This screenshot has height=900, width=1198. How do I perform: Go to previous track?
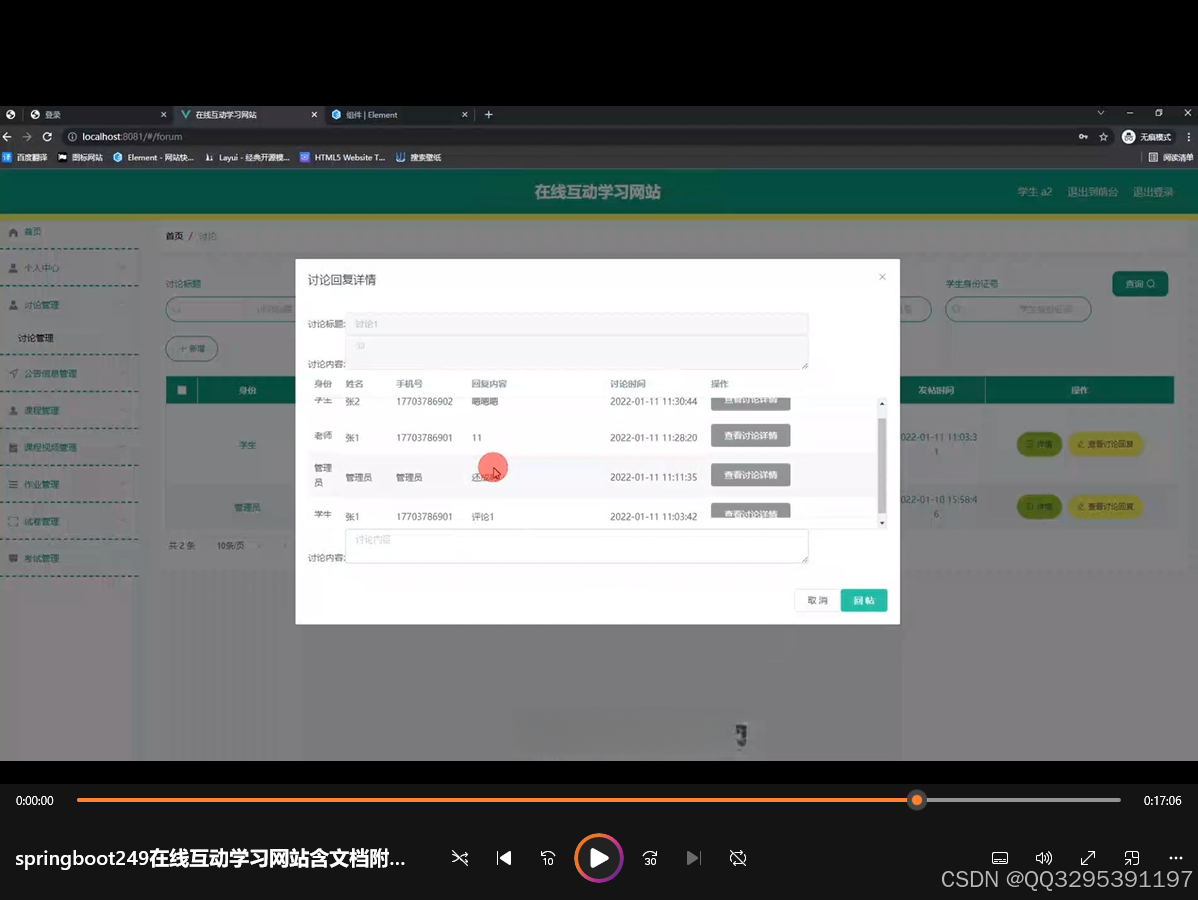504,858
